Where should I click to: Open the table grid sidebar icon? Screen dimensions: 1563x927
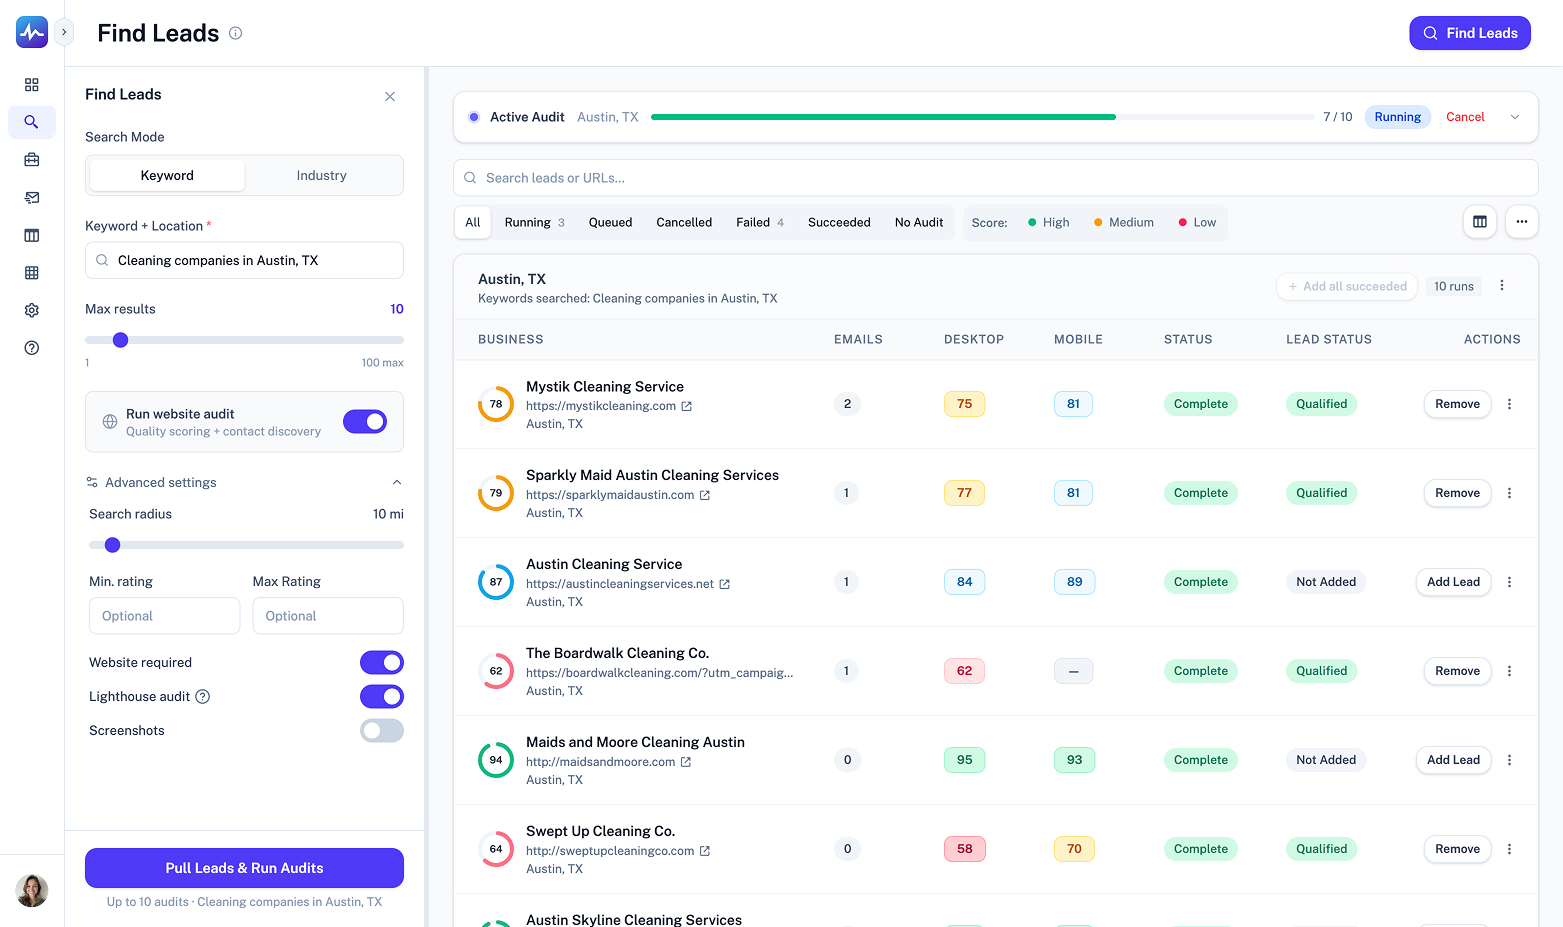coord(32,273)
